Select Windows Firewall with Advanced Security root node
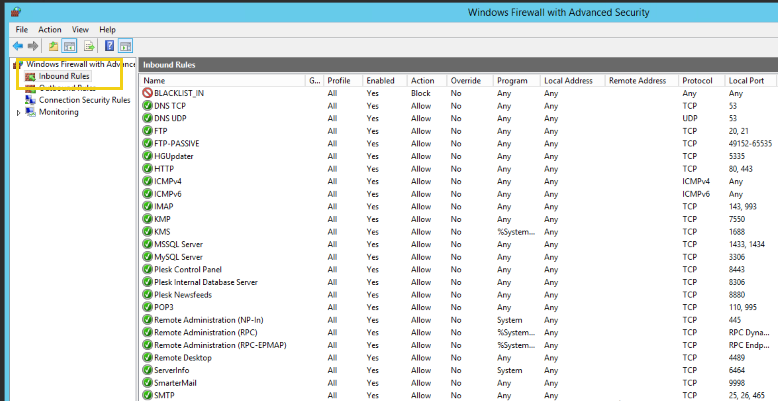Screen dimensions: 778x401 tap(80, 64)
